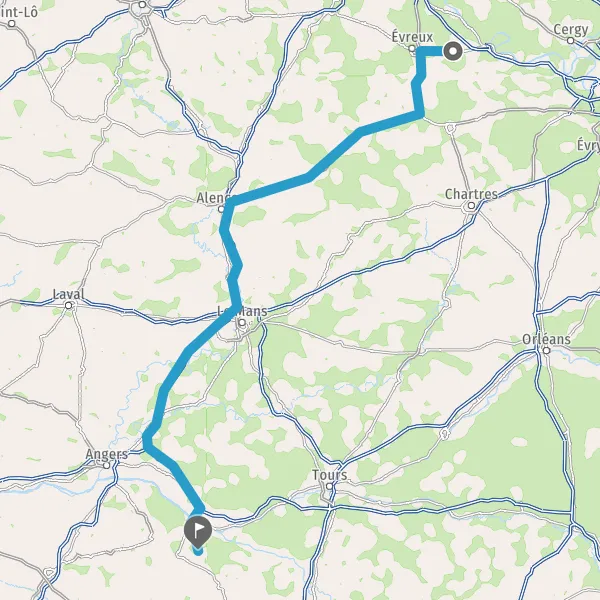Viewport: 600px width, 600px height.
Task: Select the Tours city label
Action: (x=329, y=475)
